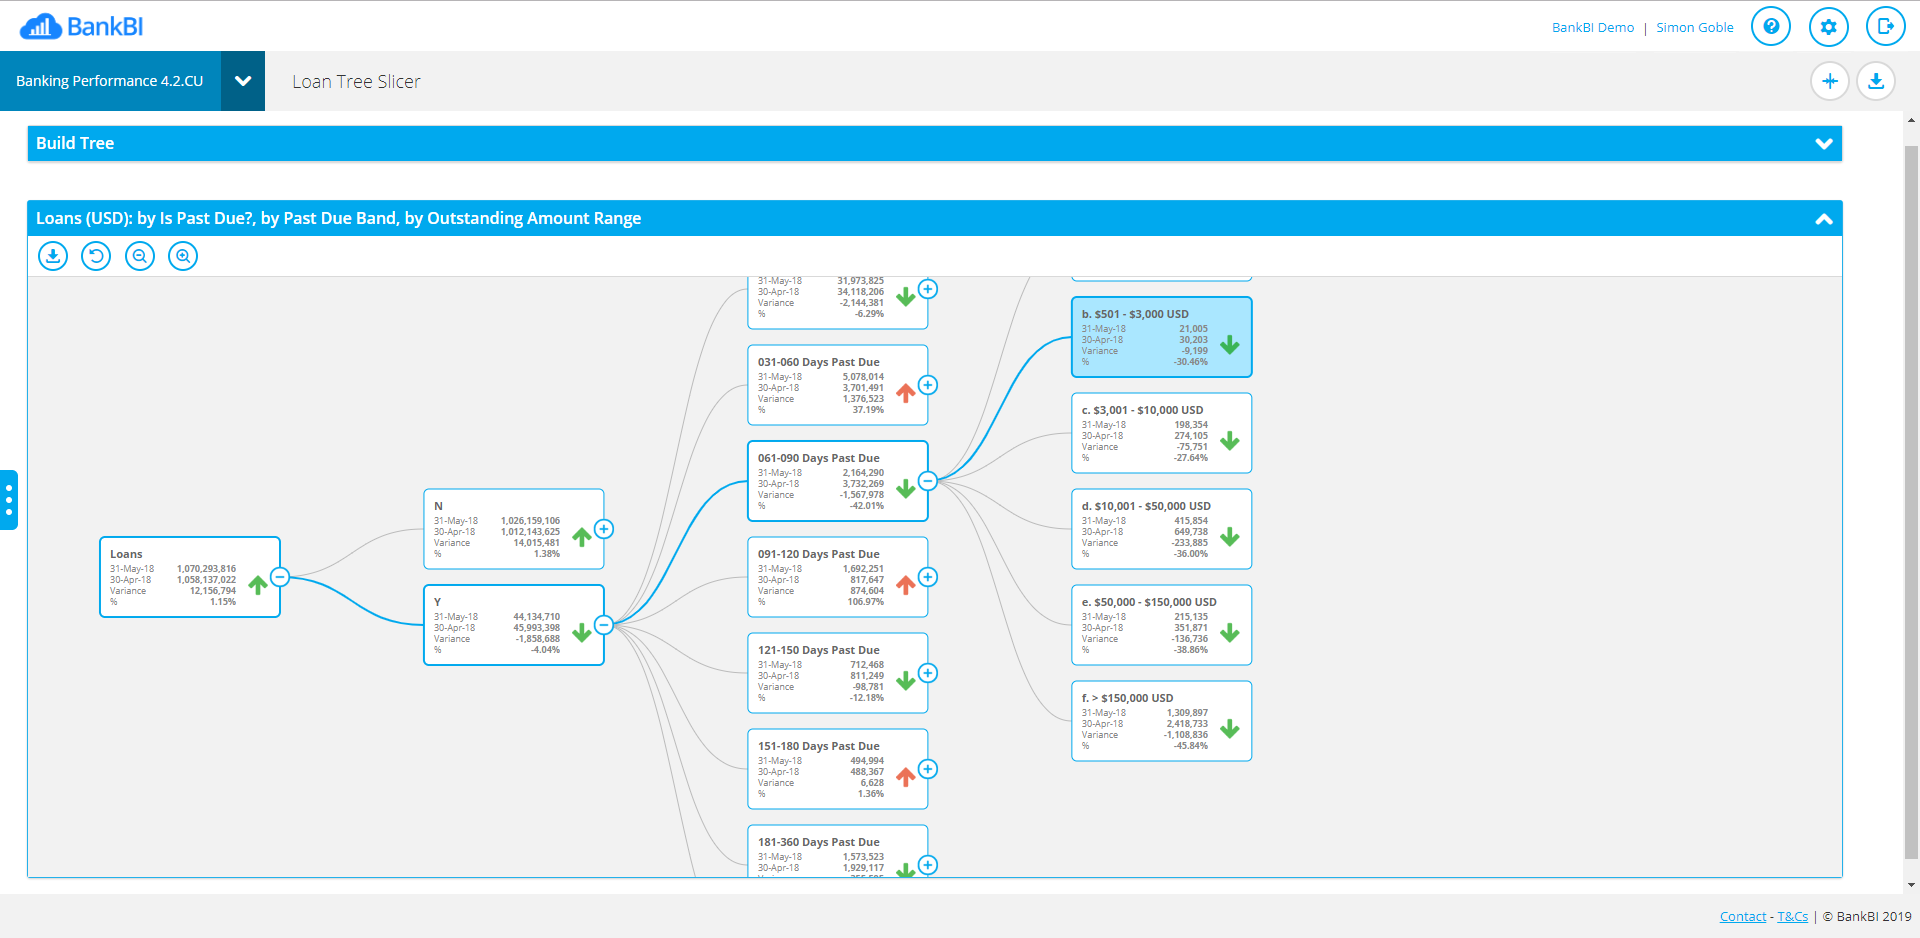Download the loan tree chart image
This screenshot has width=1920, height=938.
(x=53, y=256)
